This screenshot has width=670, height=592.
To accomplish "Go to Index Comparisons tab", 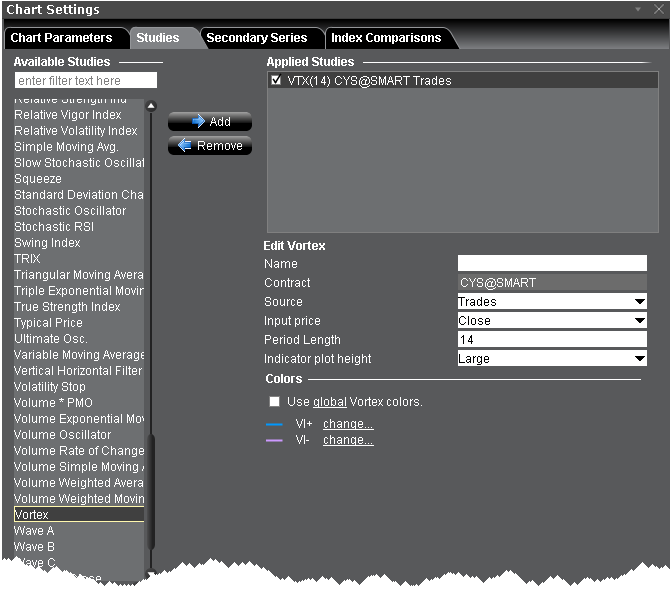I will (386, 38).
